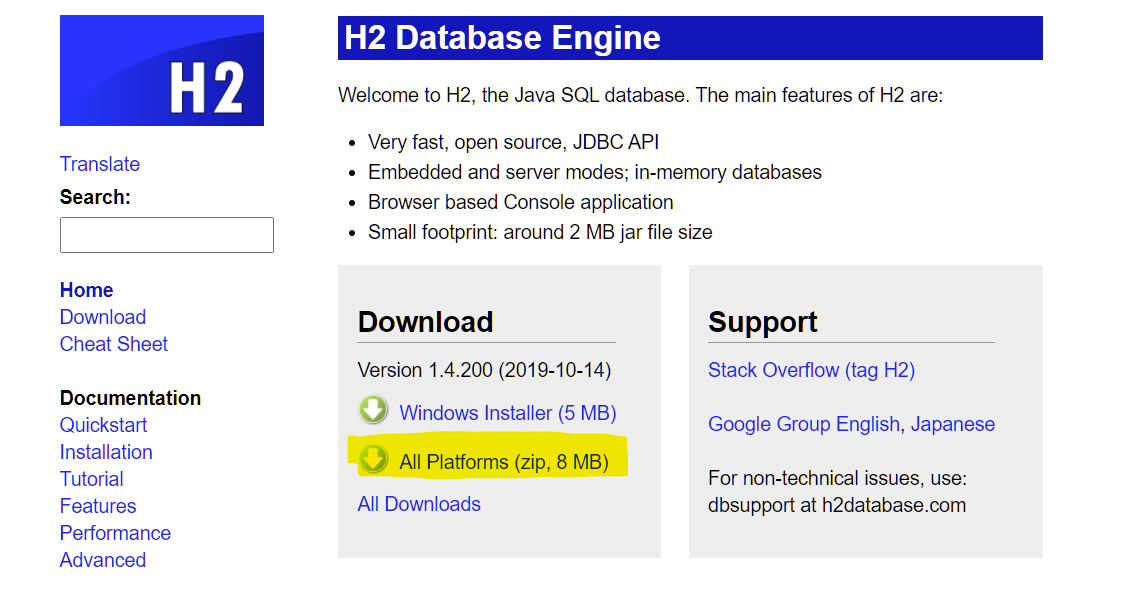Open the Cheat Sheet link
Screen dimensions: 1141x589
(x=114, y=344)
